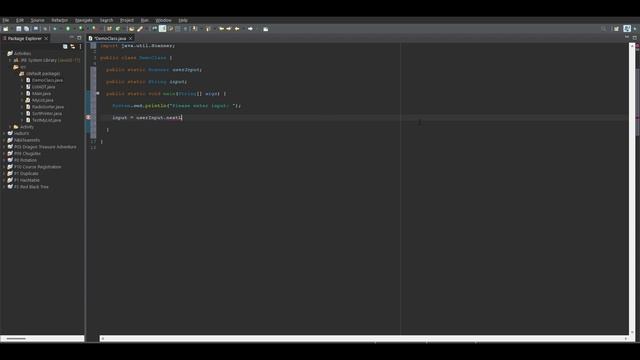Click the New Java Class icon
Screen dimensions: 640x360
click(x=118, y=29)
